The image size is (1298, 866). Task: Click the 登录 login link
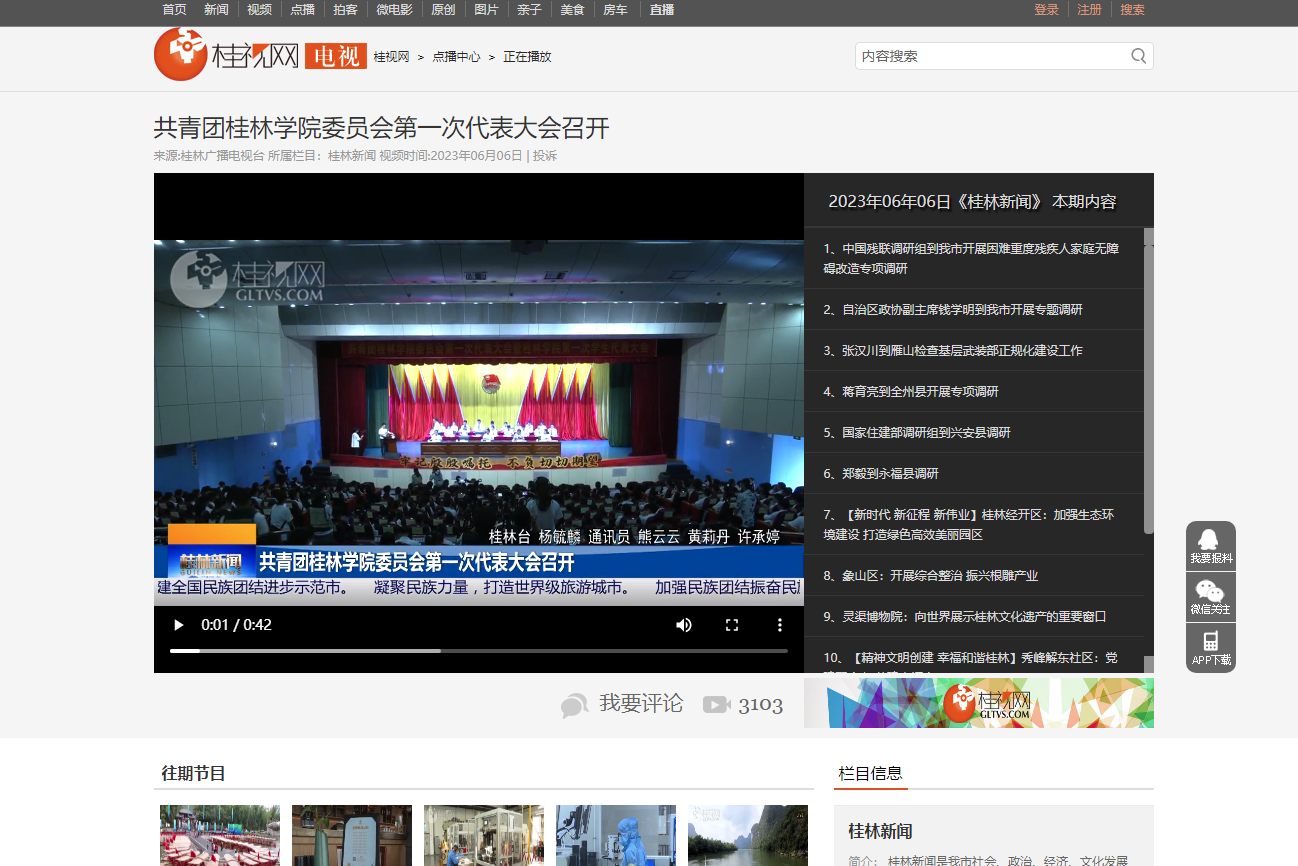click(1046, 10)
